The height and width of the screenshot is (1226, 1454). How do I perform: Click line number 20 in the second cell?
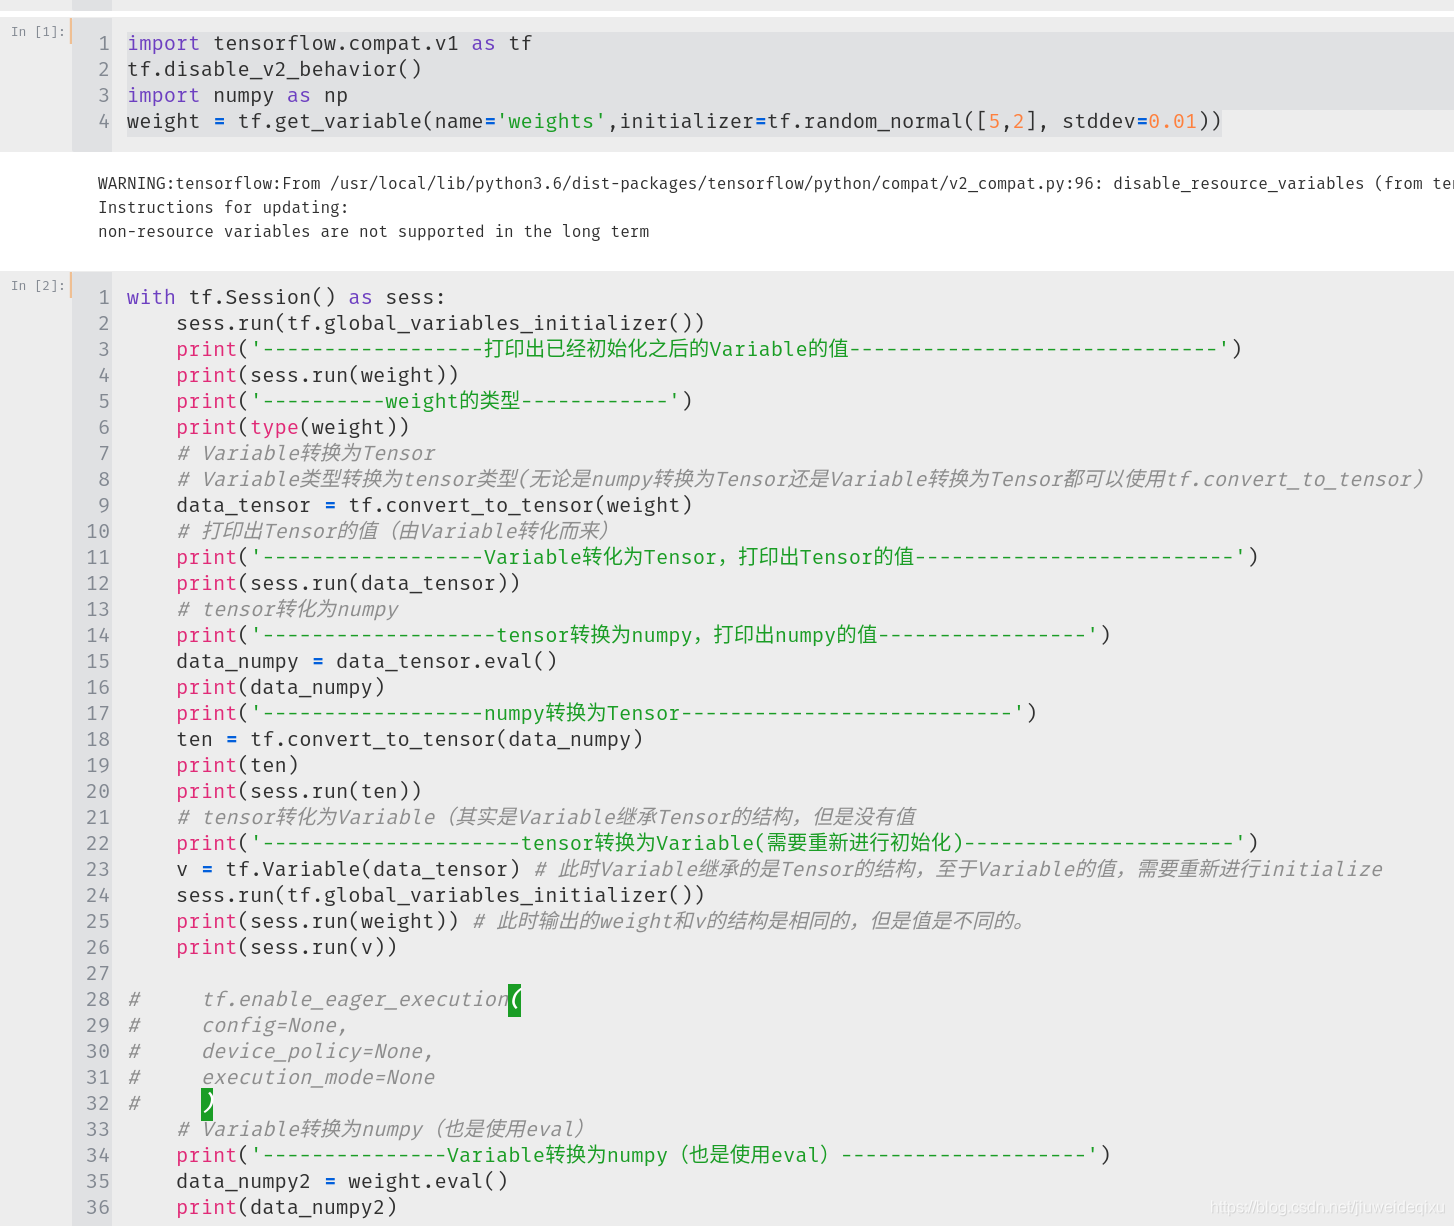[97, 791]
